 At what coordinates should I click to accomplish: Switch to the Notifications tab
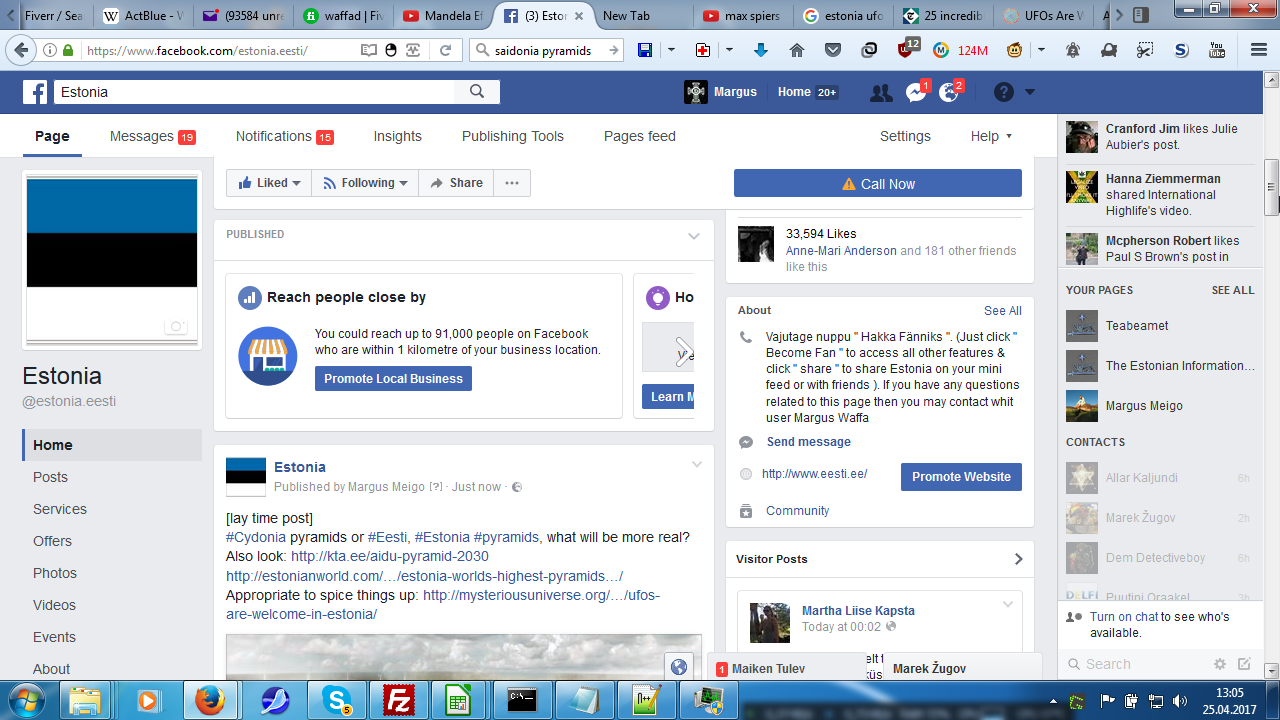pyautogui.click(x=285, y=136)
